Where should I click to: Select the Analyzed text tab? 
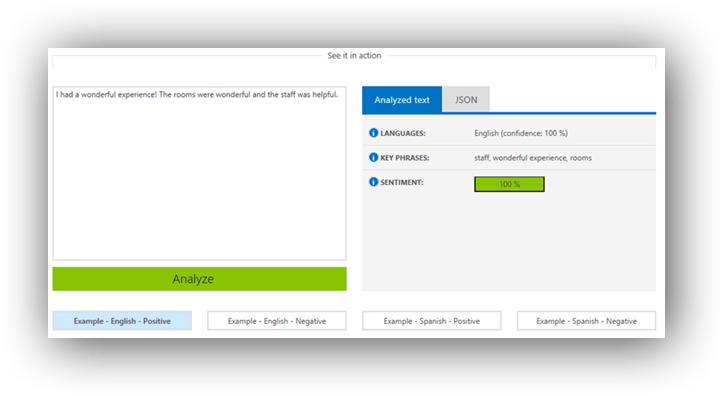click(x=402, y=99)
